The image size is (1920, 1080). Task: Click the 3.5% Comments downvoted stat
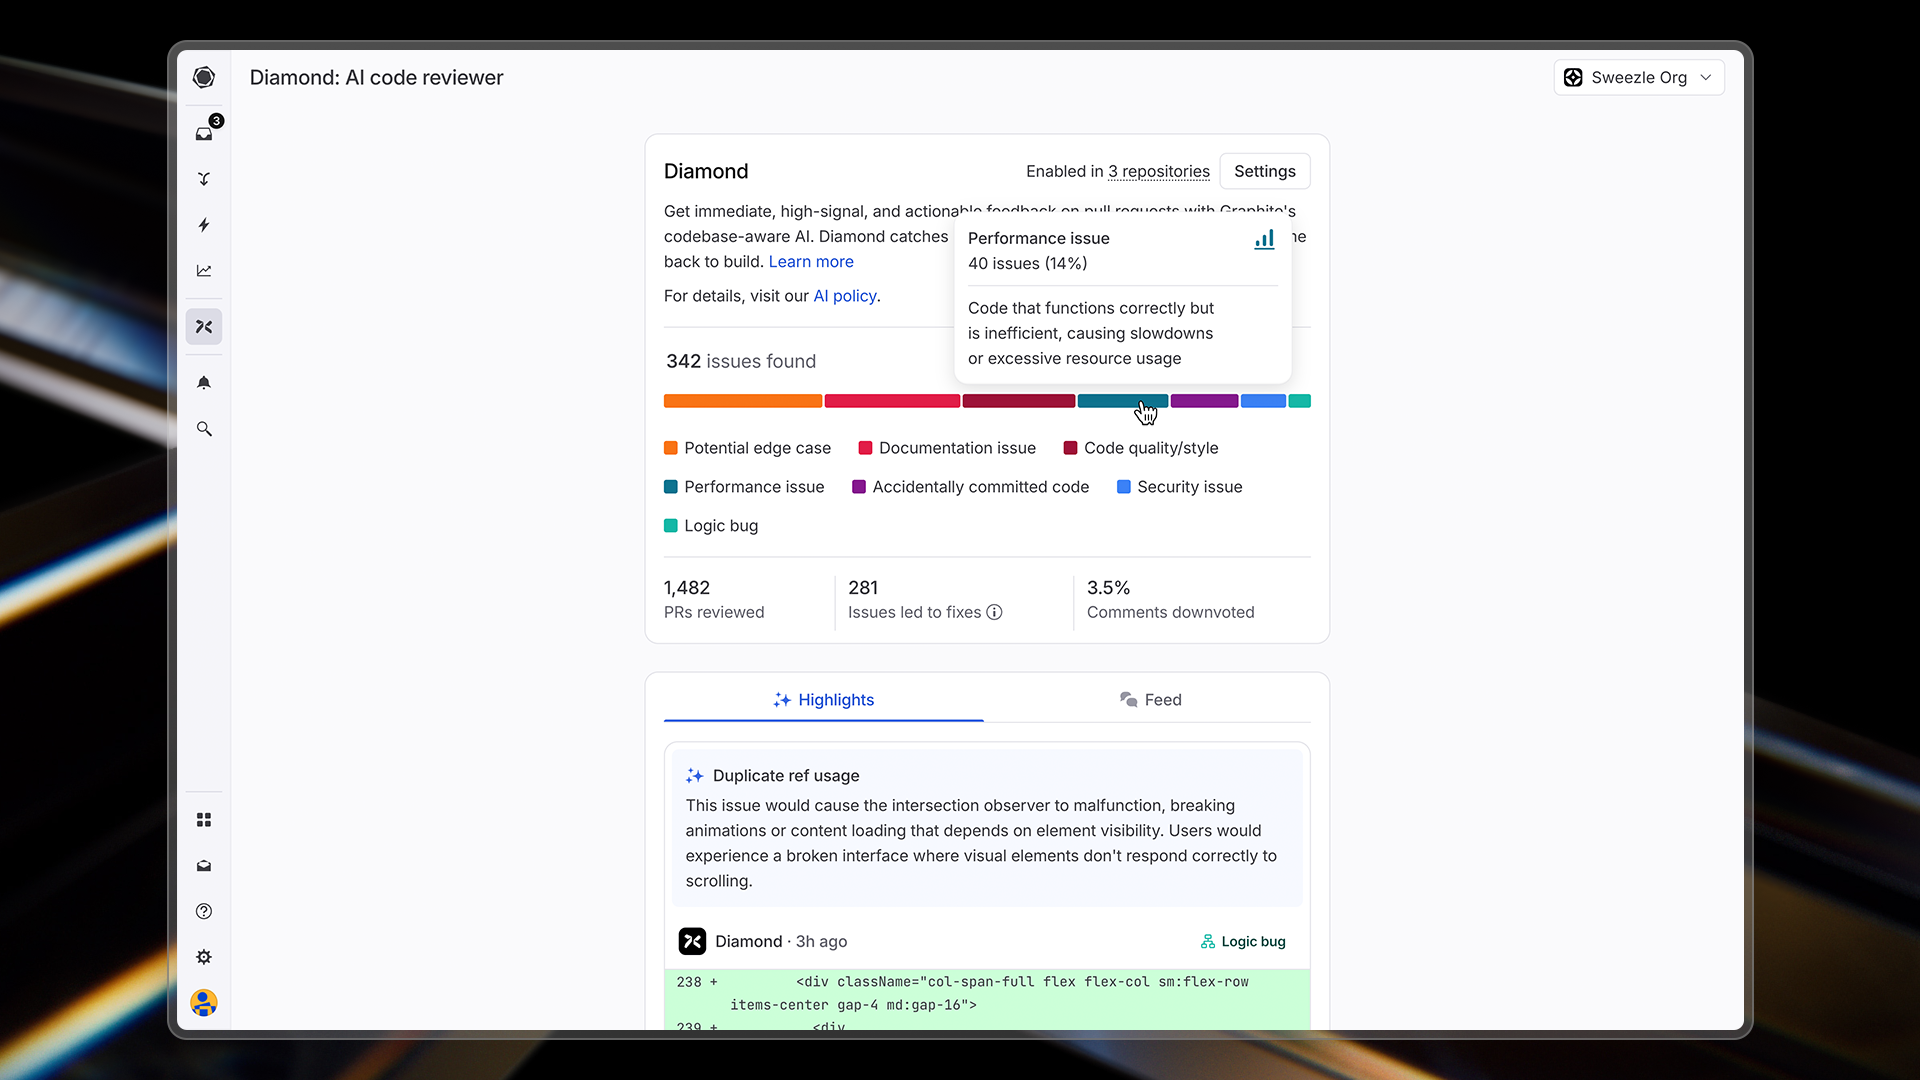click(1170, 600)
